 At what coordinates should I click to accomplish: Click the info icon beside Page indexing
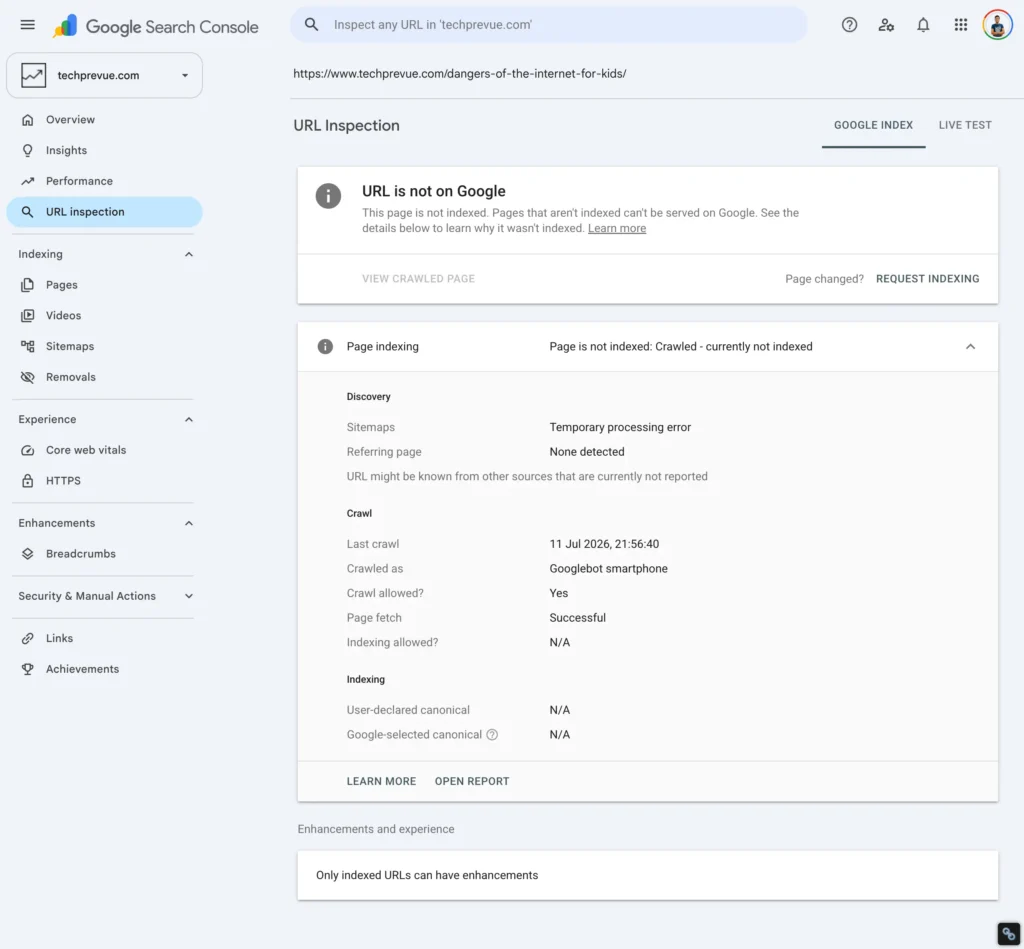click(x=325, y=347)
